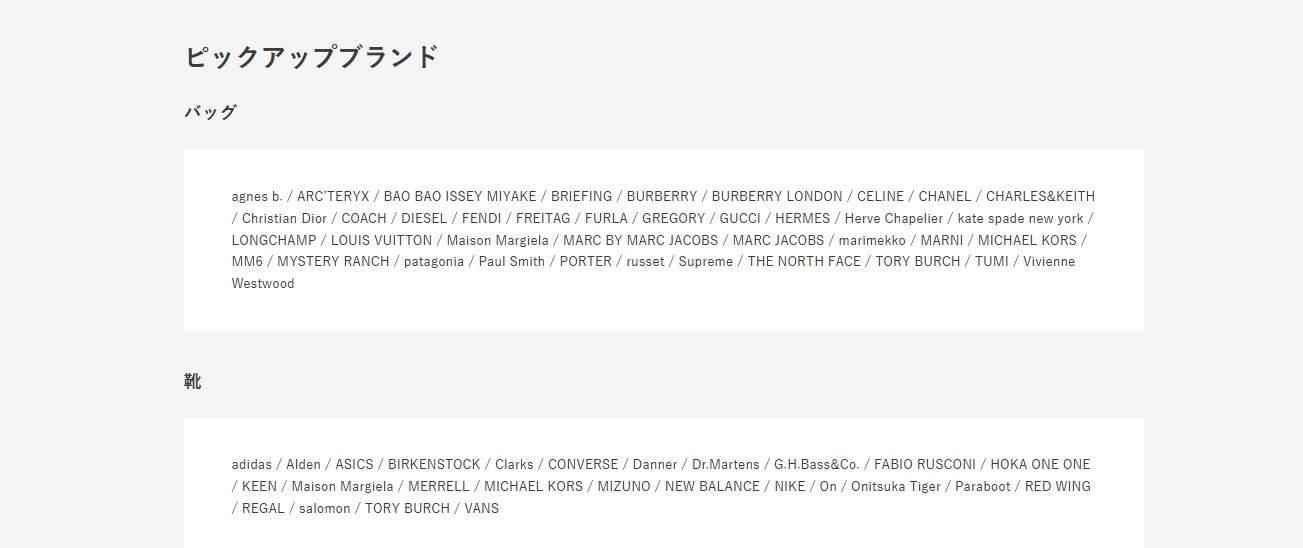
Task: Select MARC BY MARC JACOBS
Action: (x=640, y=241)
